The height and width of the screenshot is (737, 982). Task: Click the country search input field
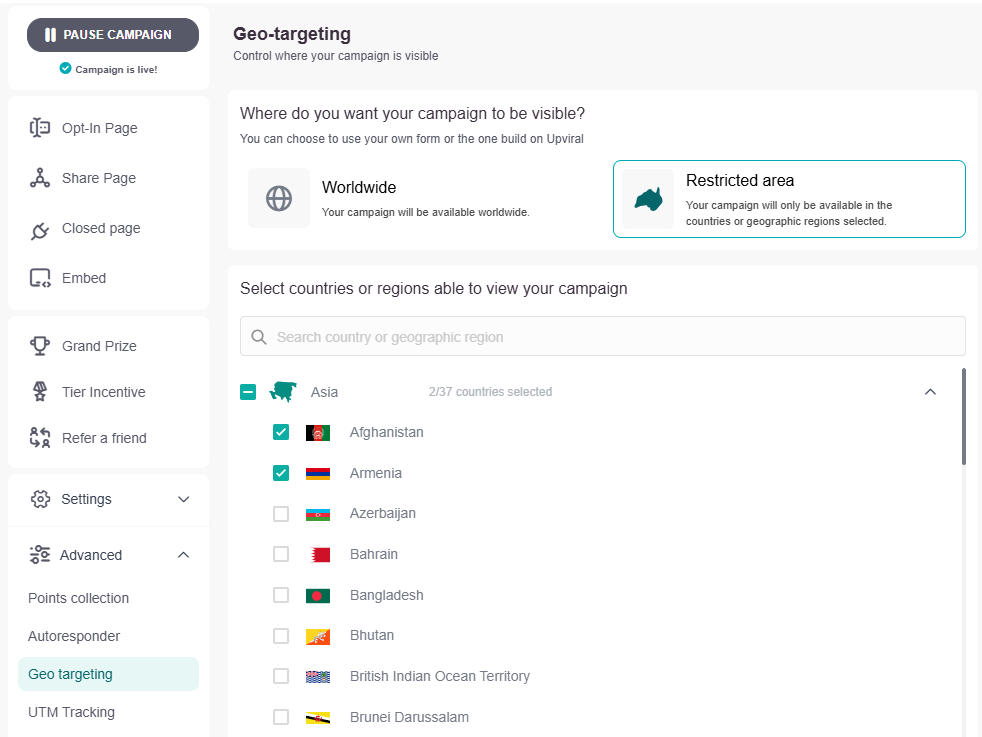pyautogui.click(x=602, y=336)
